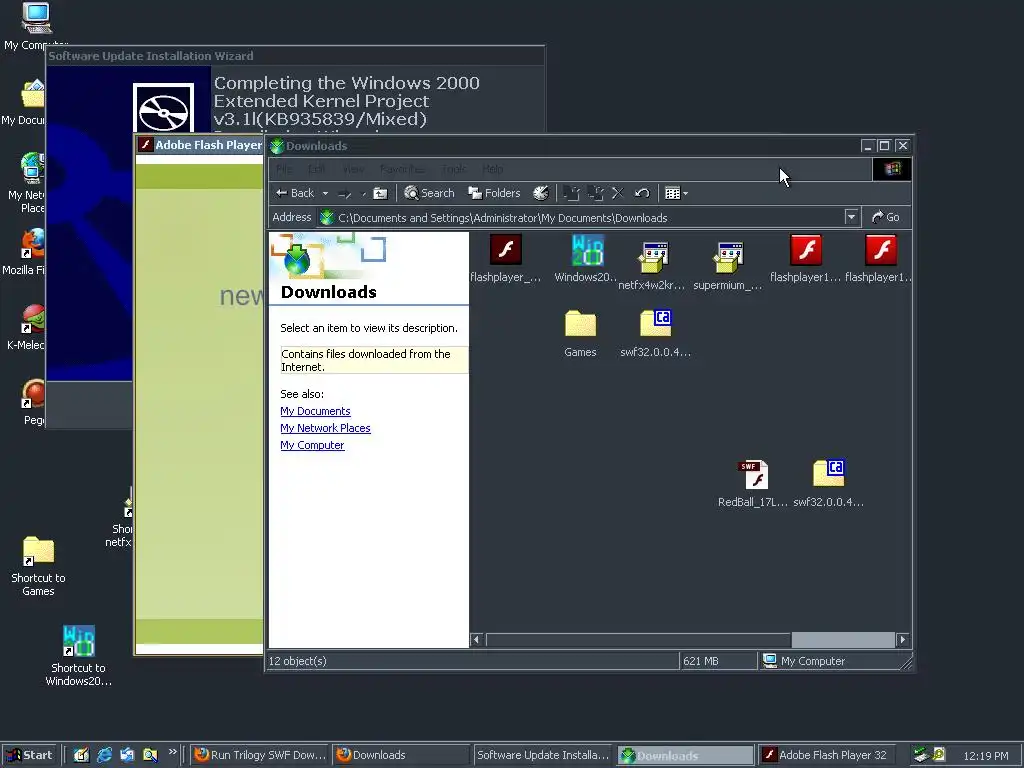
Task: Click the scroll right arrow
Action: (x=903, y=639)
